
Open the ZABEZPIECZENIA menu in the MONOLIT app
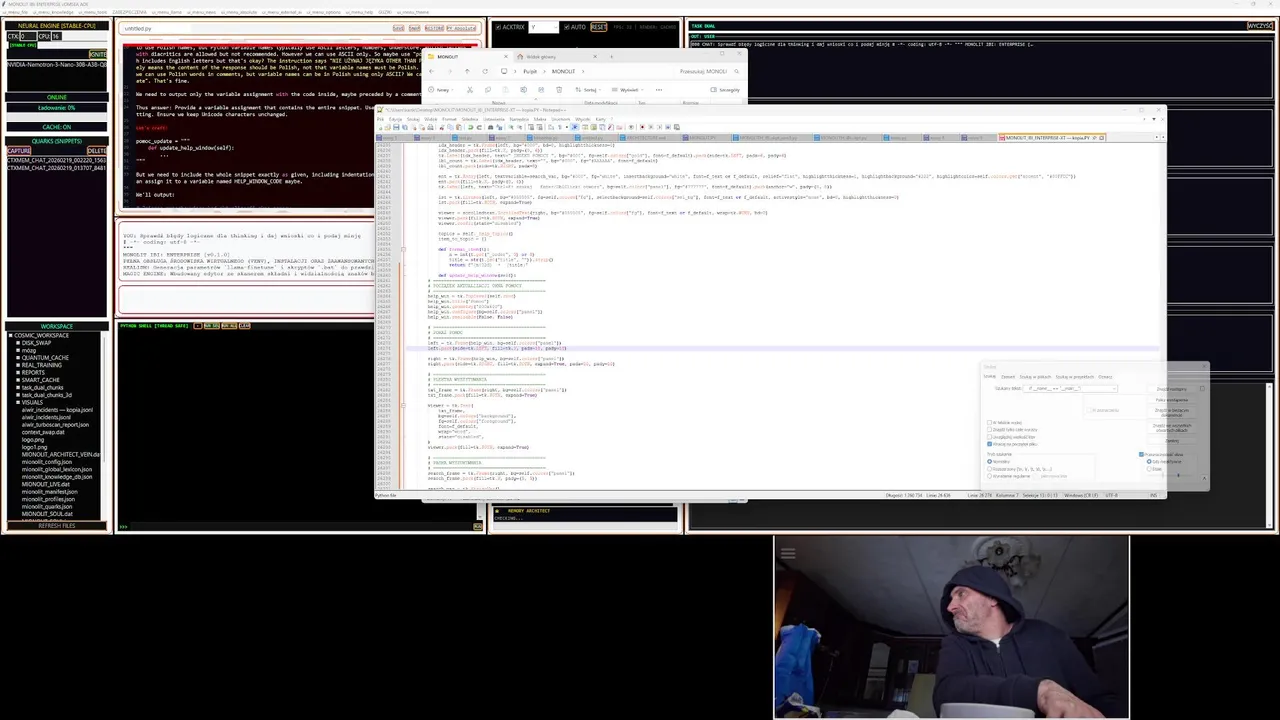coord(129,12)
